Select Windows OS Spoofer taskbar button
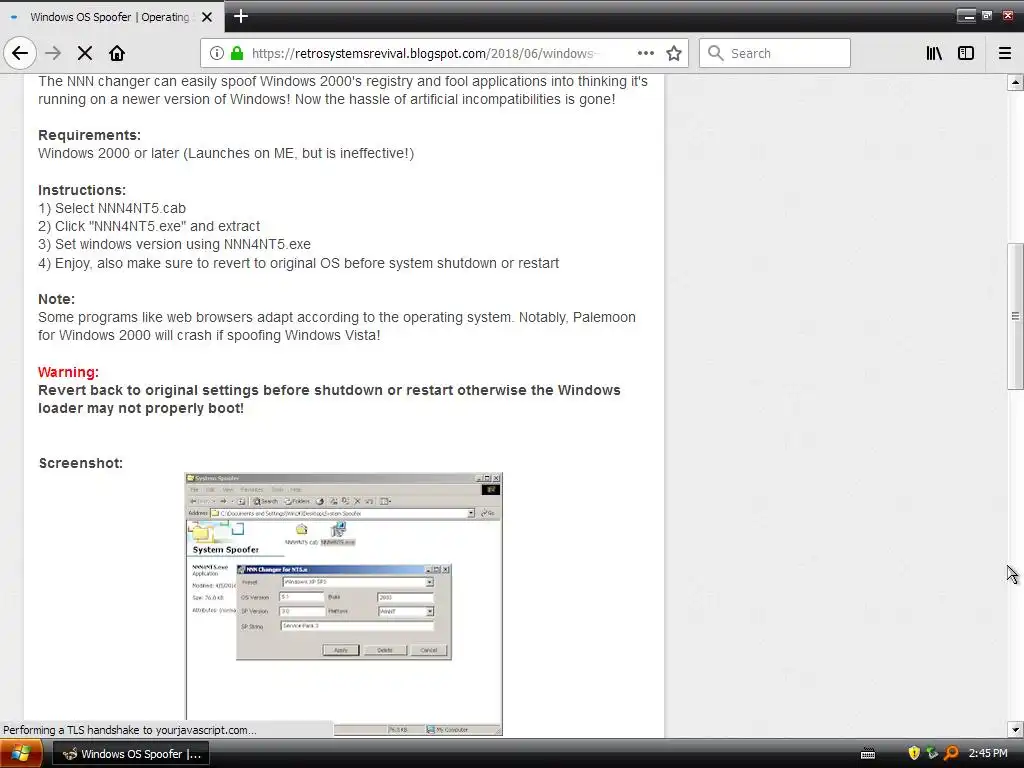This screenshot has width=1024, height=768. 131,754
